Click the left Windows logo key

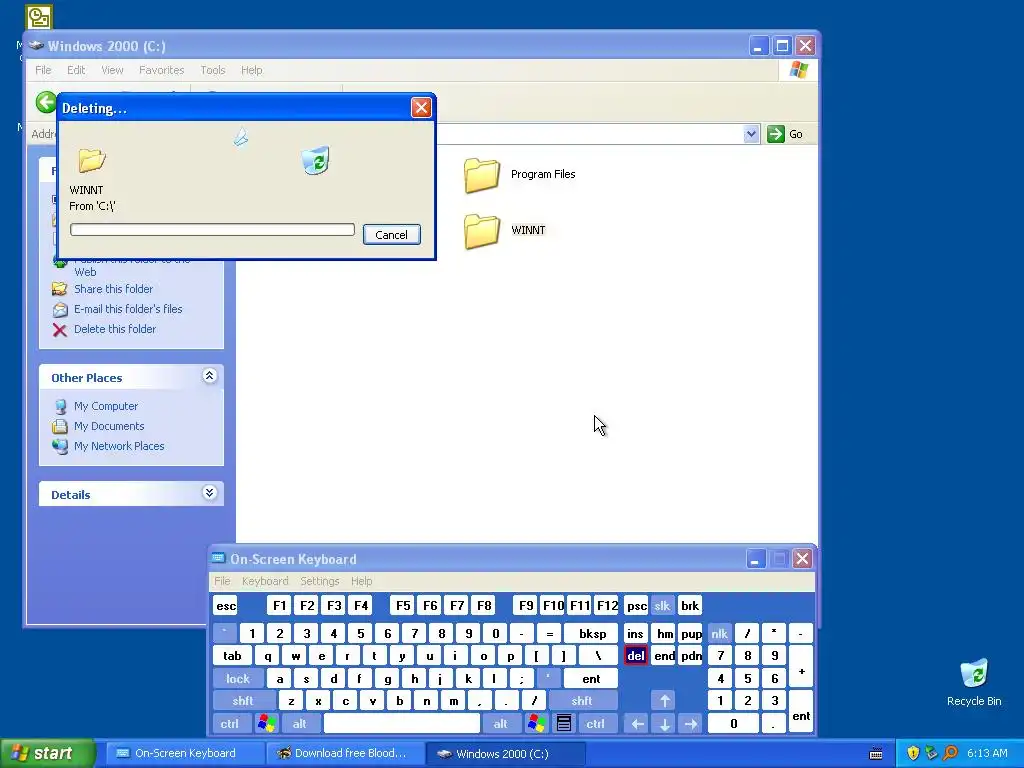coord(266,724)
